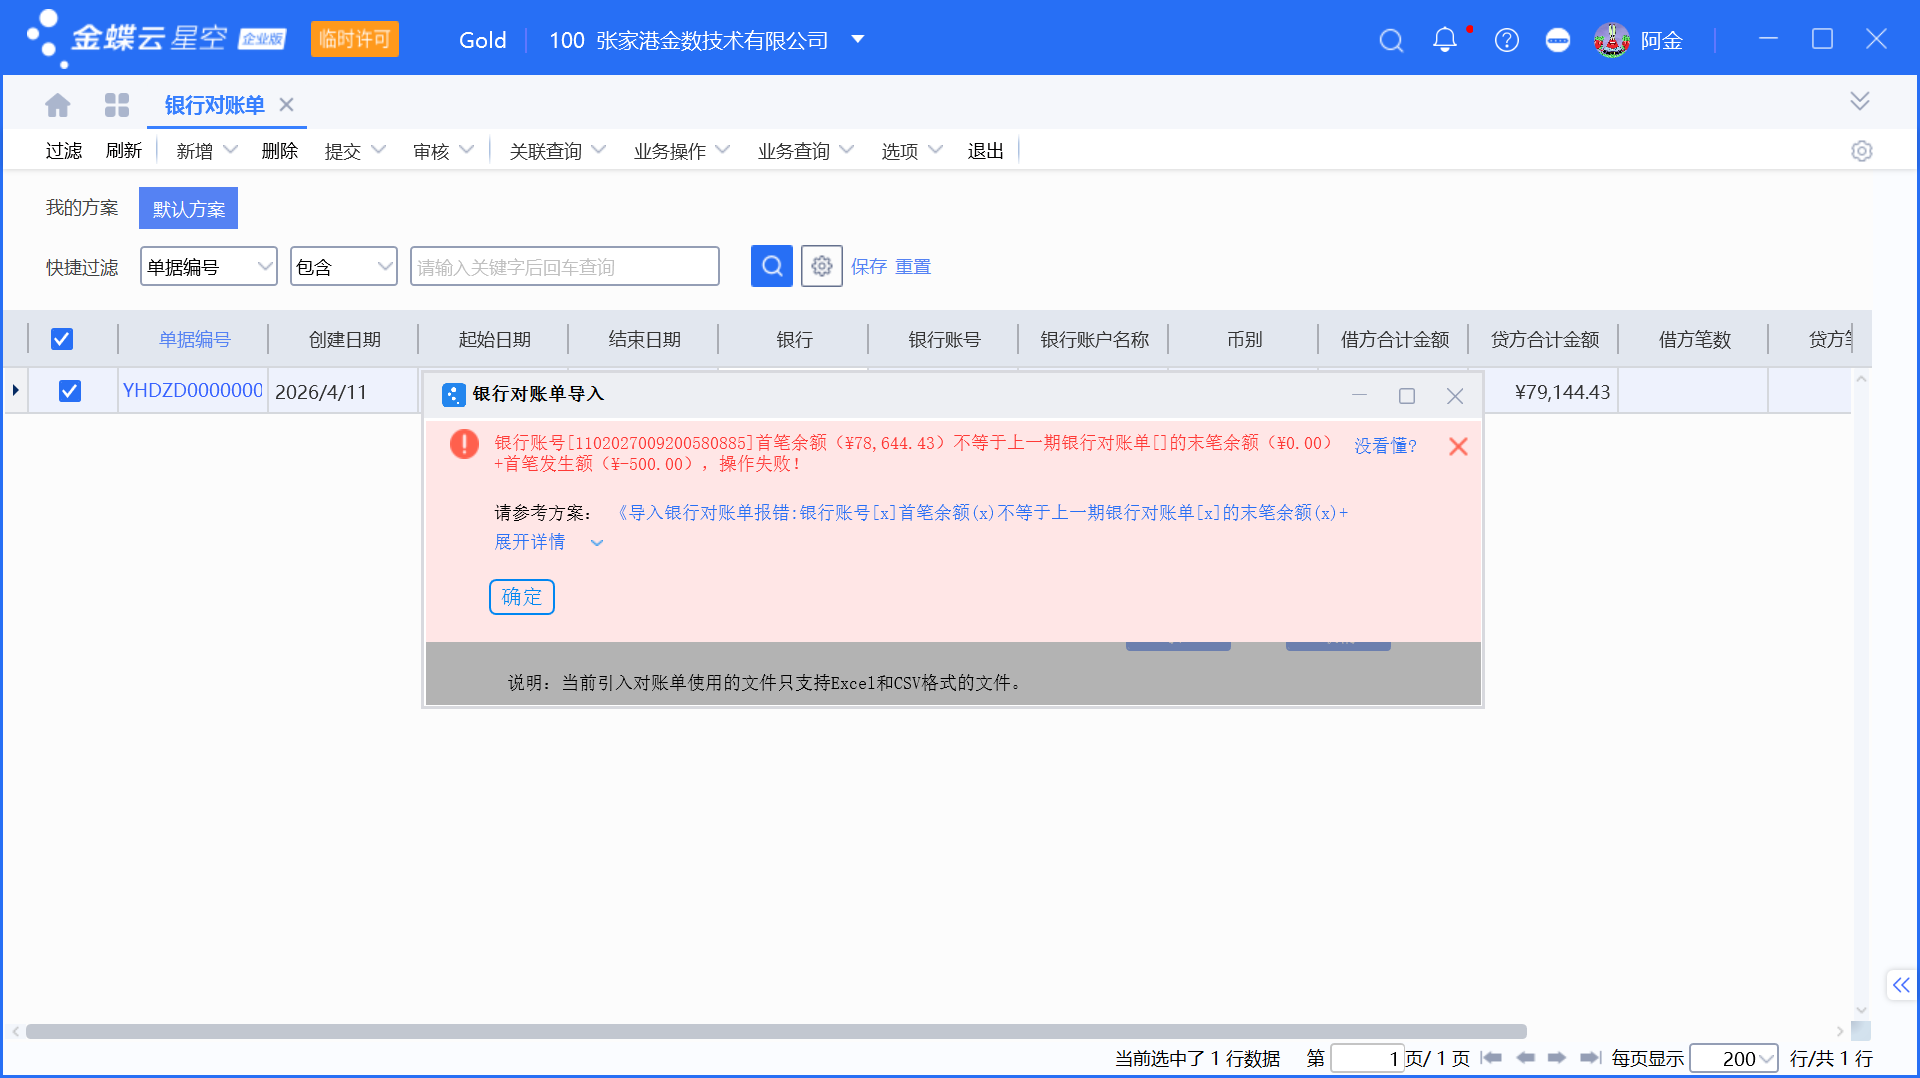Click the 保存 filter link
Viewport: 1920px width, 1078px height.
point(869,267)
